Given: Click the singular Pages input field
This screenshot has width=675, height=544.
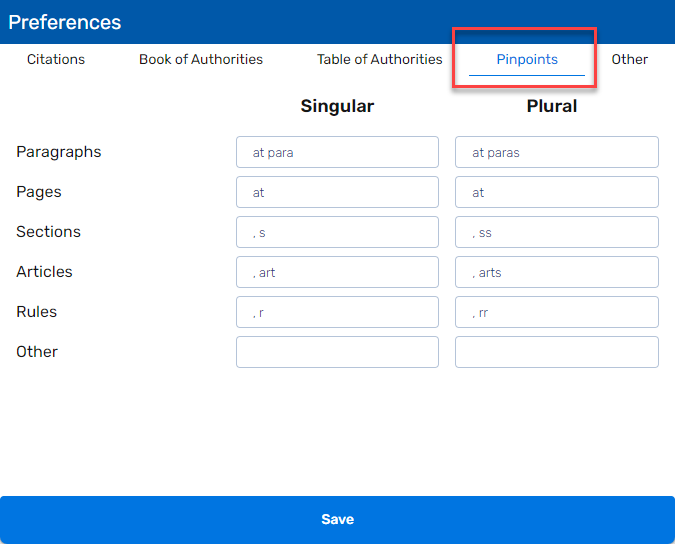Looking at the screenshot, I should tap(338, 192).
